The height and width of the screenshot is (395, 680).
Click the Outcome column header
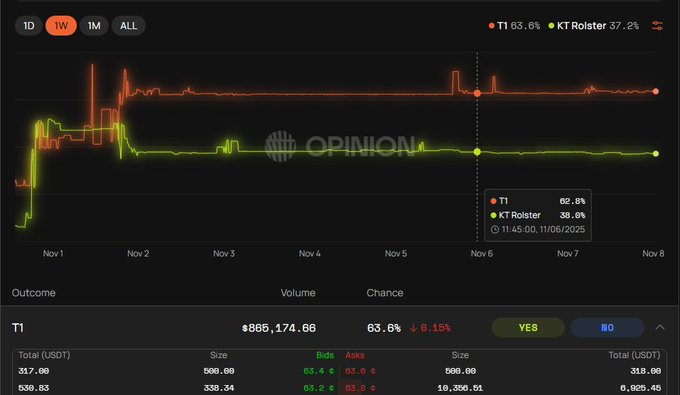coord(33,293)
